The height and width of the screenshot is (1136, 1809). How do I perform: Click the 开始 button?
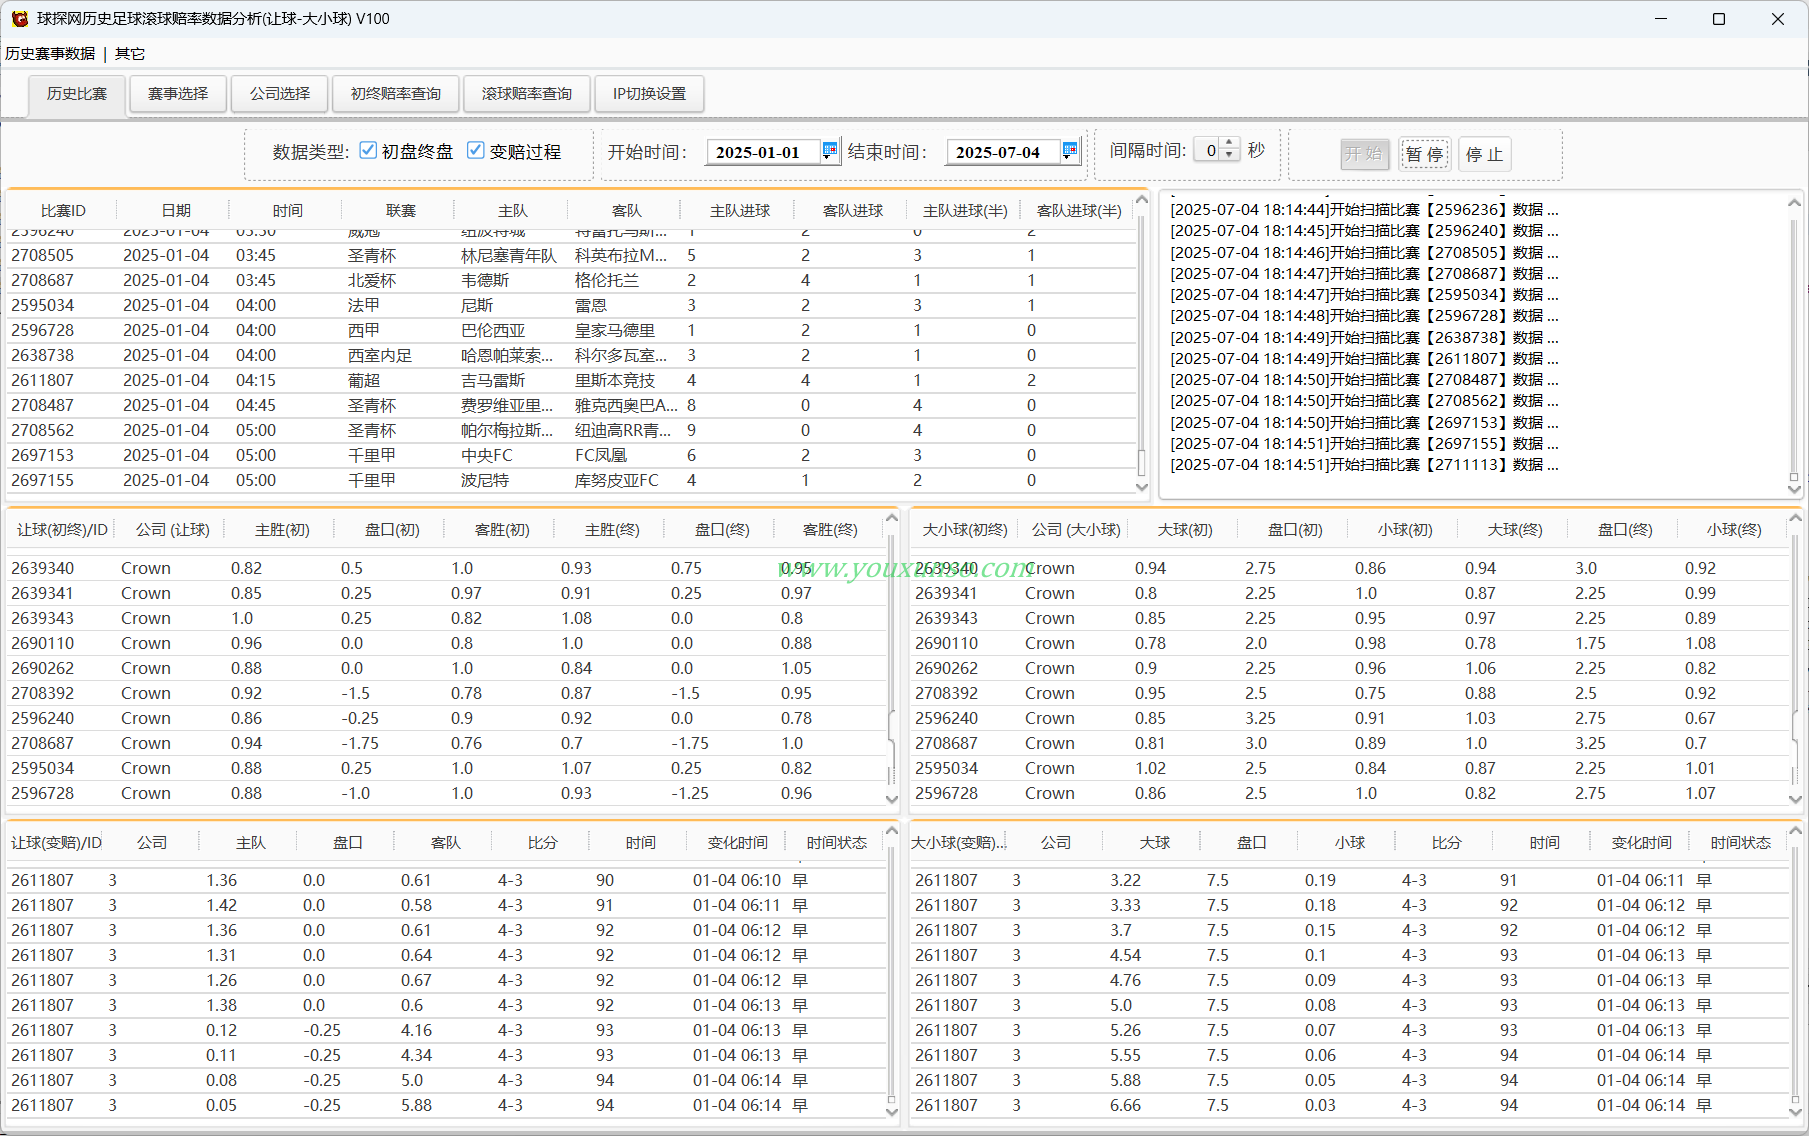(x=1365, y=154)
